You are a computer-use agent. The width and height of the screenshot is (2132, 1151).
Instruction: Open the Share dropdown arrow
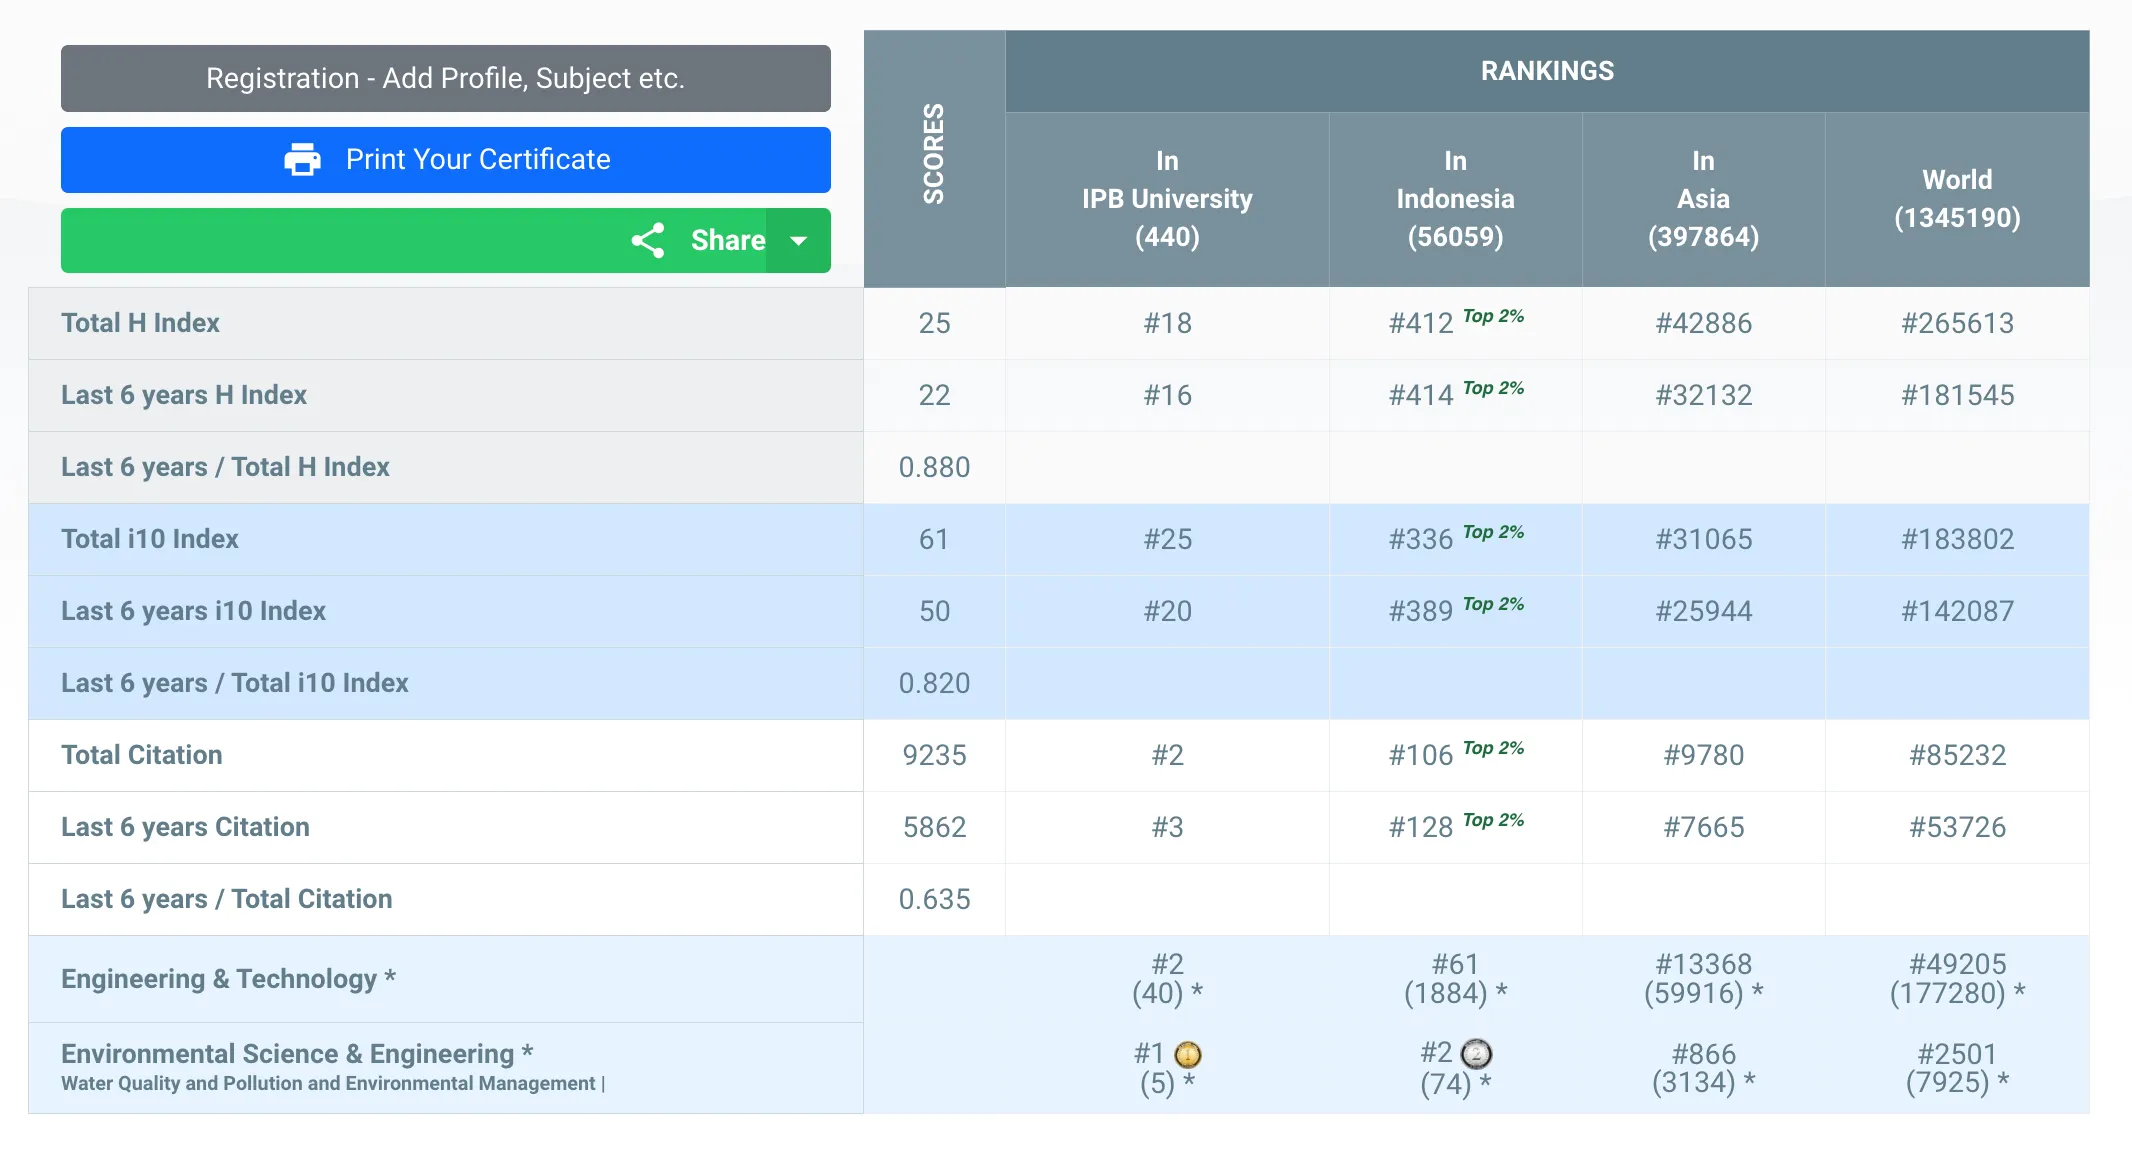798,240
